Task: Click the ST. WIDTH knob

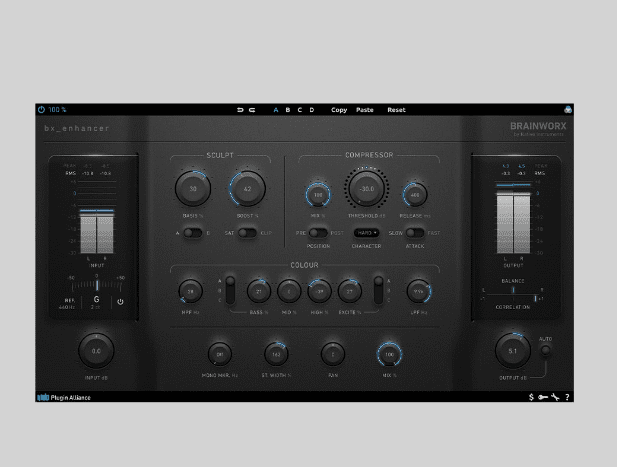Action: 276,354
